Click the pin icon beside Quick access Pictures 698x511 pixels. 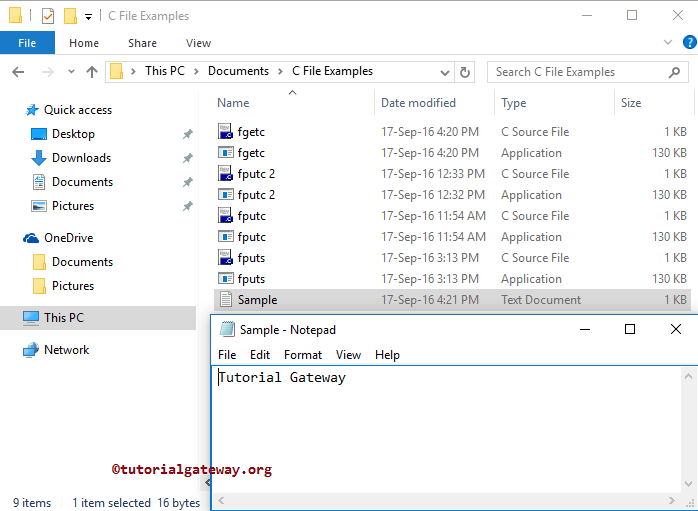coord(188,206)
